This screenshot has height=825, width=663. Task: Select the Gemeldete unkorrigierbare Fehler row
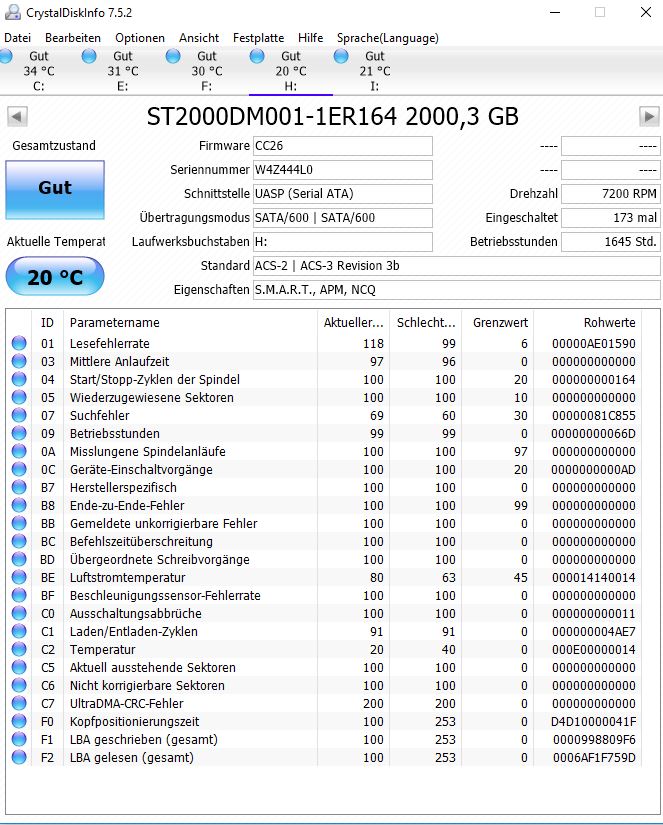(324, 523)
